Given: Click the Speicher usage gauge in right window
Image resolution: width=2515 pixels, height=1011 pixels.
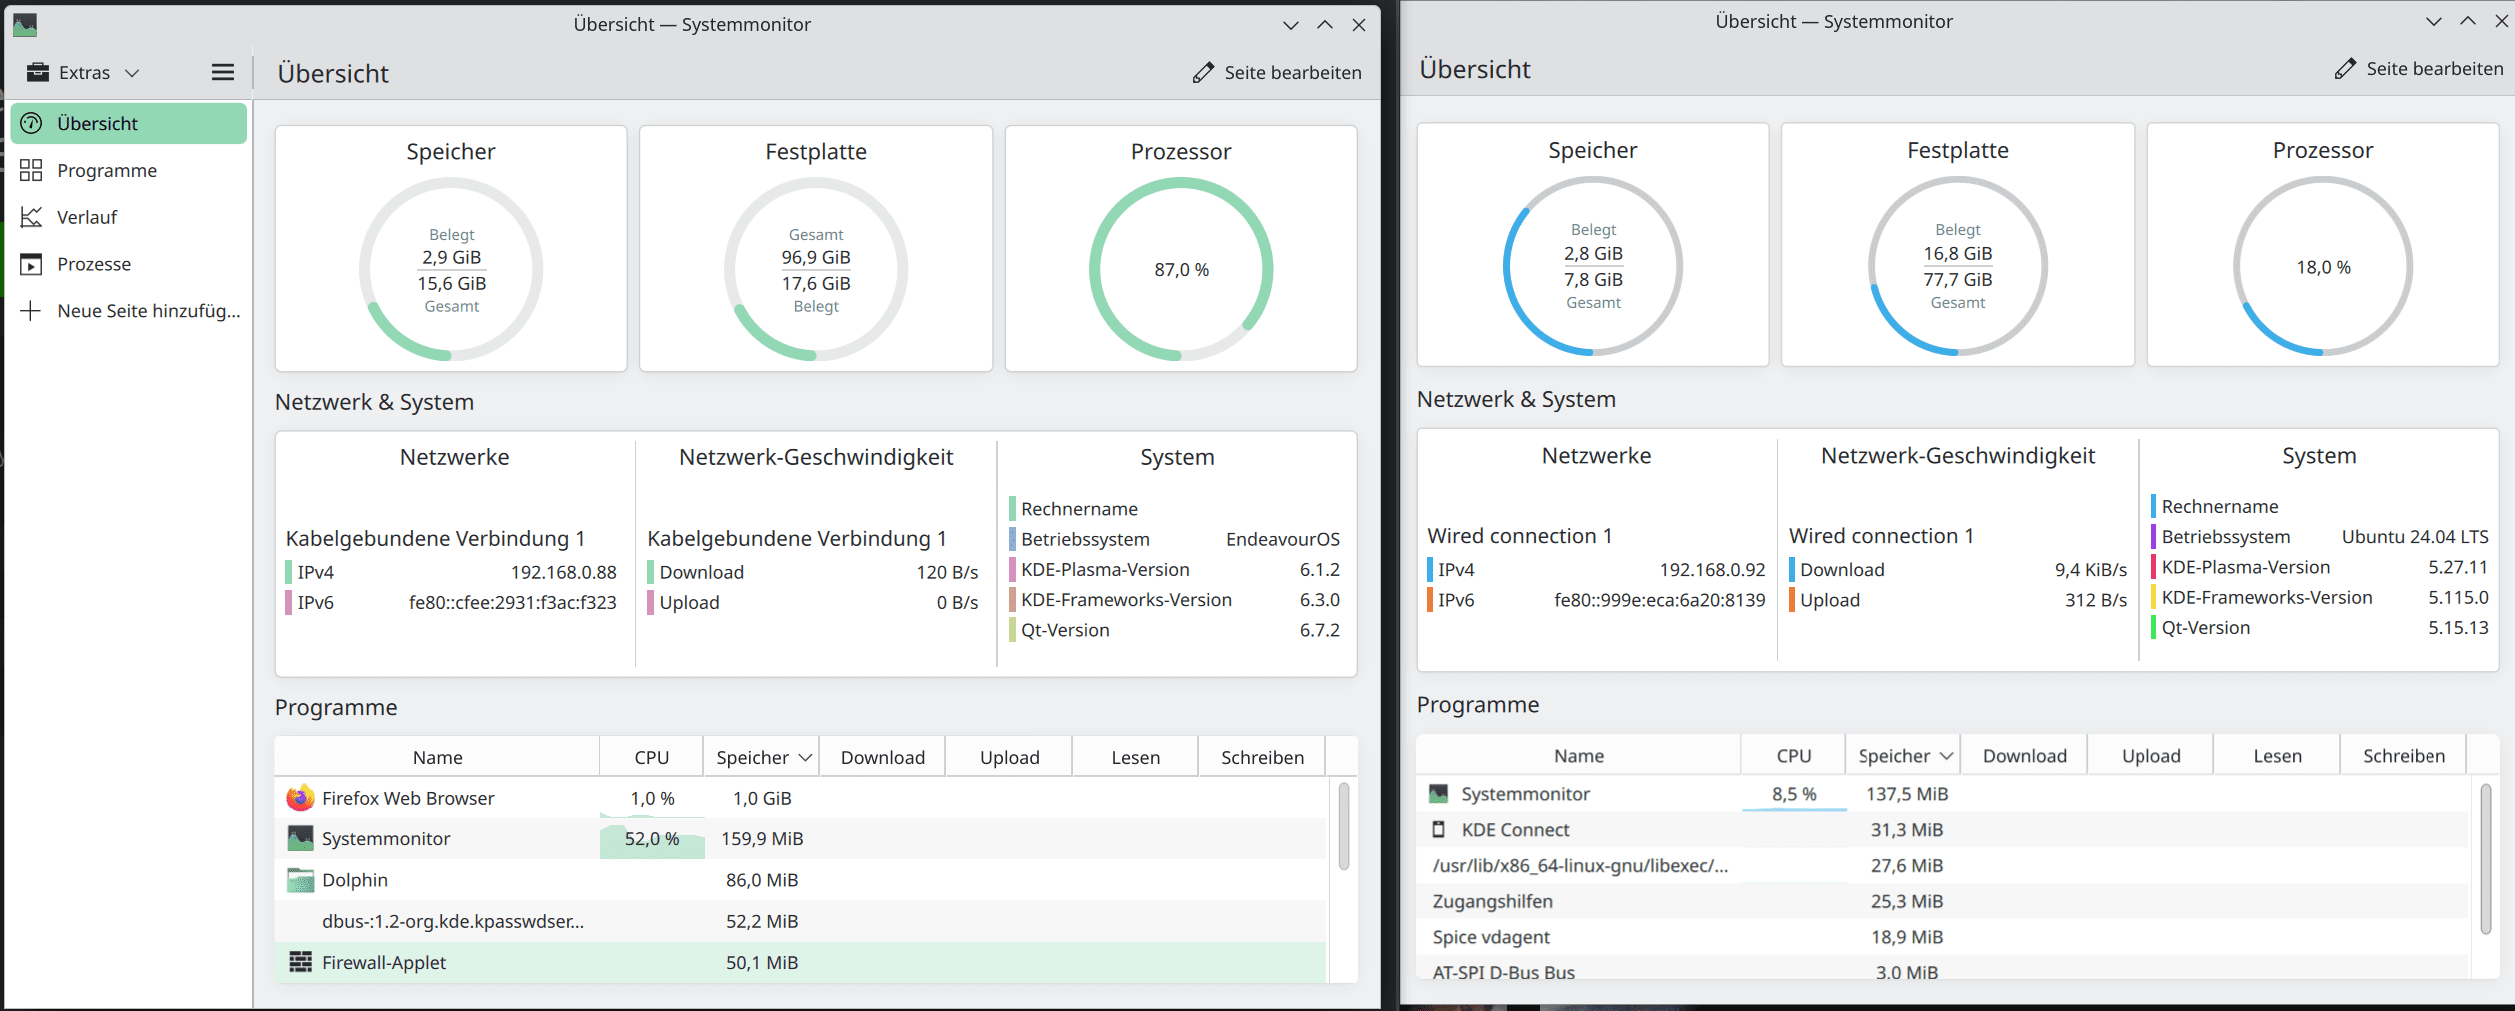Looking at the screenshot, I should point(1593,266).
